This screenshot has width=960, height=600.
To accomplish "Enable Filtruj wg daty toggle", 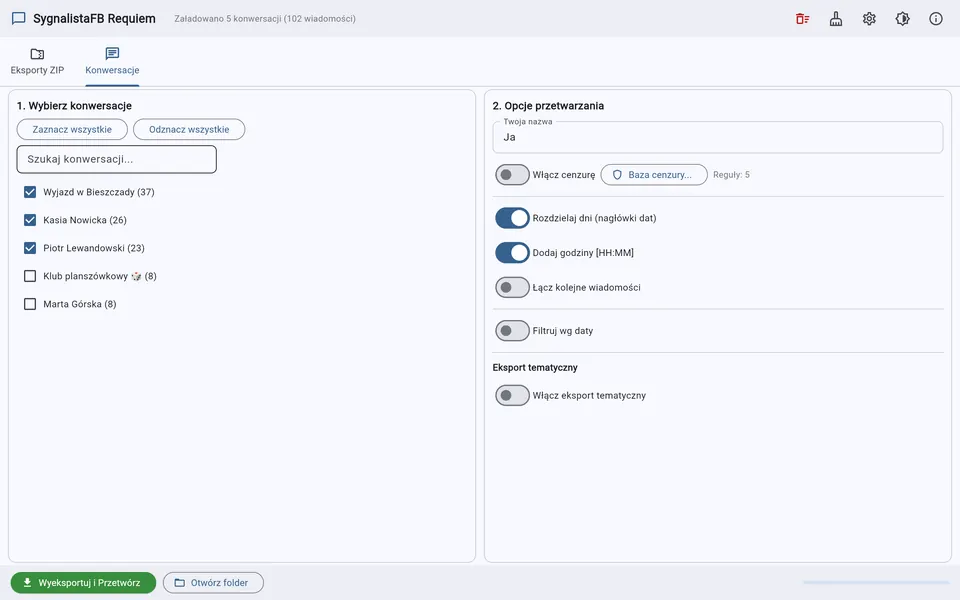I will click(x=512, y=331).
